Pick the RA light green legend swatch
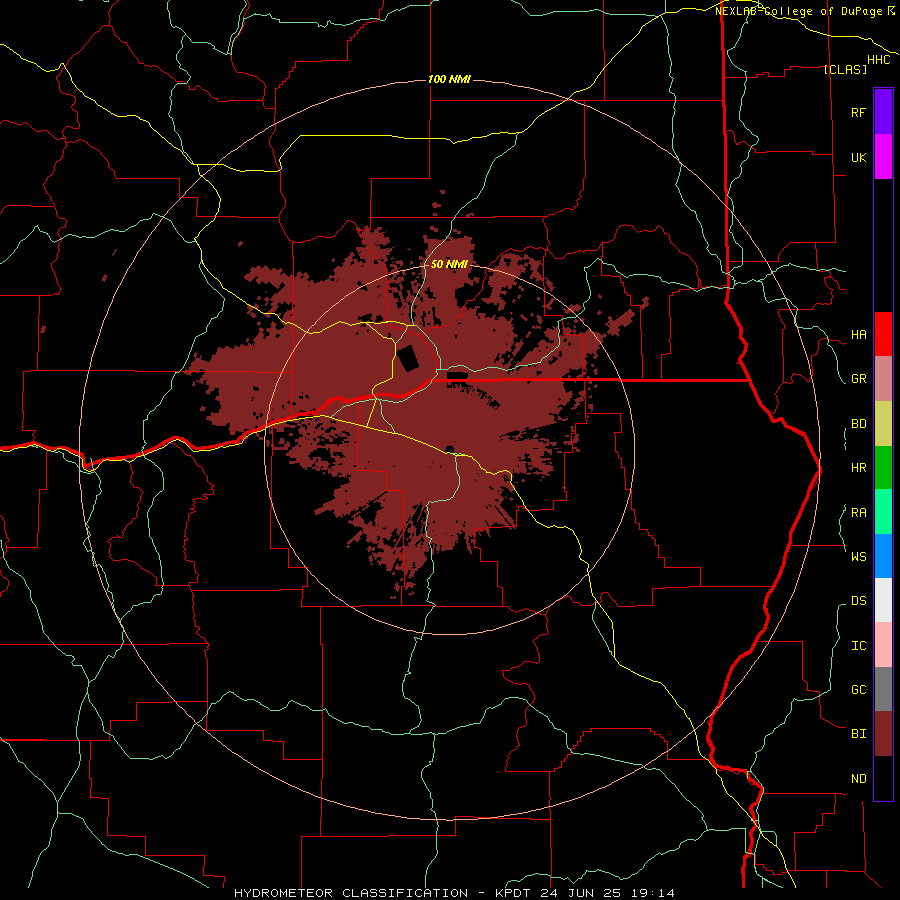900x900 pixels. 883,512
